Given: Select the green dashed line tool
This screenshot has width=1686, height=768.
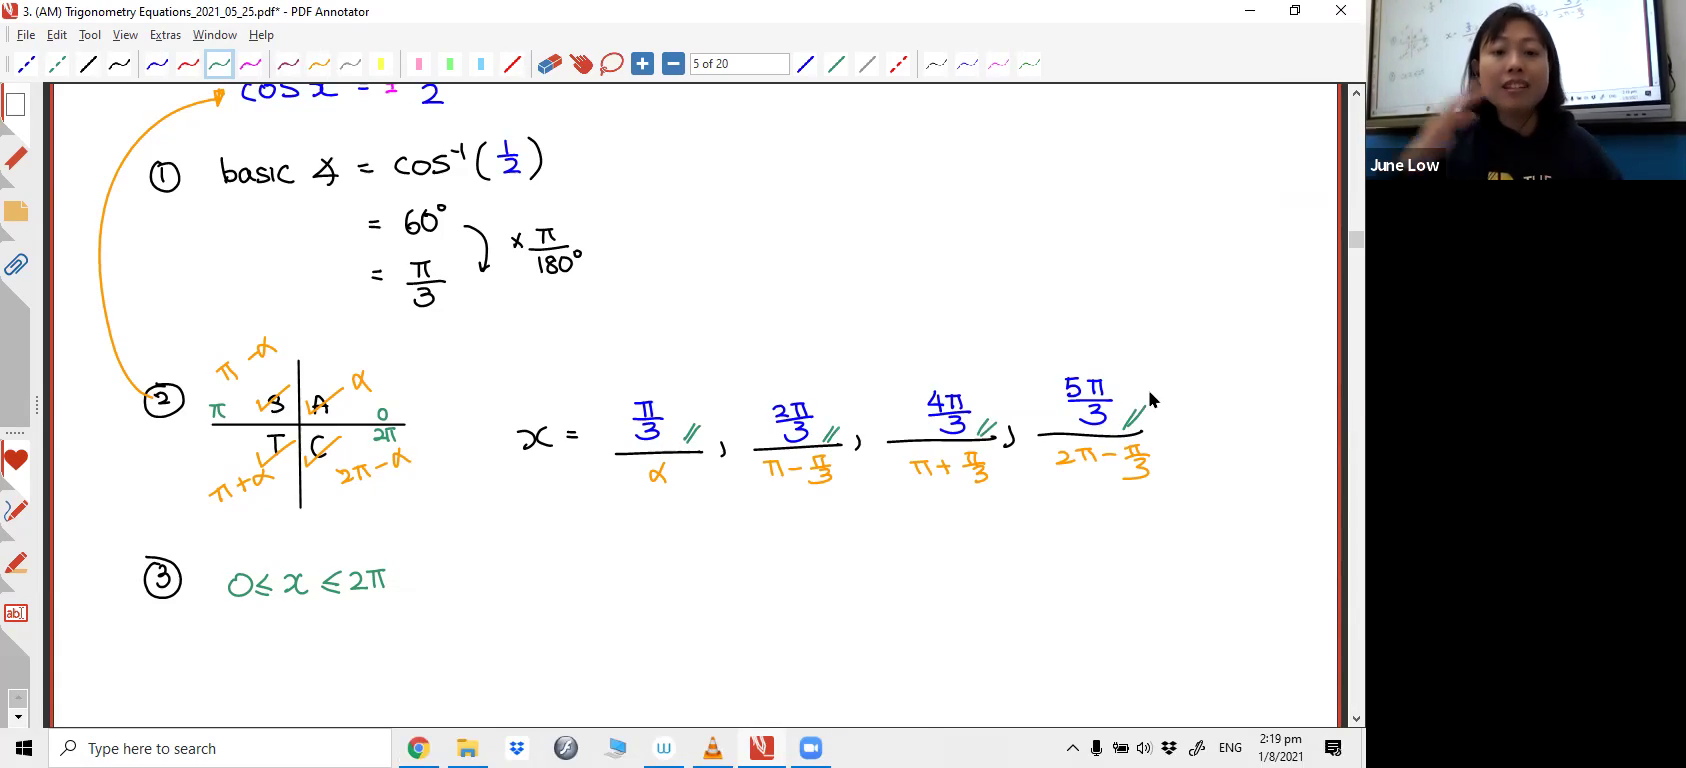Looking at the screenshot, I should click(x=57, y=64).
